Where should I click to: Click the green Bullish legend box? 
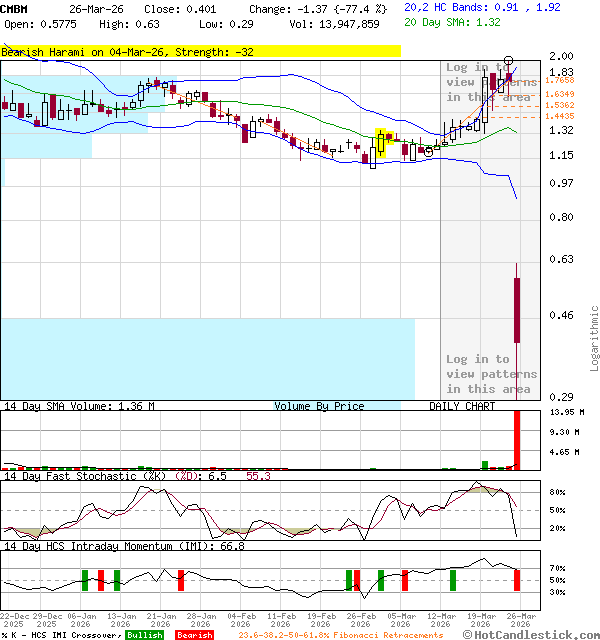144,635
